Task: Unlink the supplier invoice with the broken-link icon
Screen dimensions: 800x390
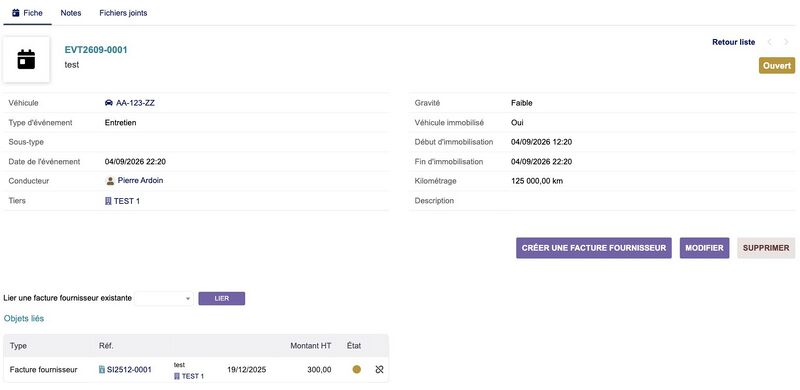Action: tap(379, 370)
